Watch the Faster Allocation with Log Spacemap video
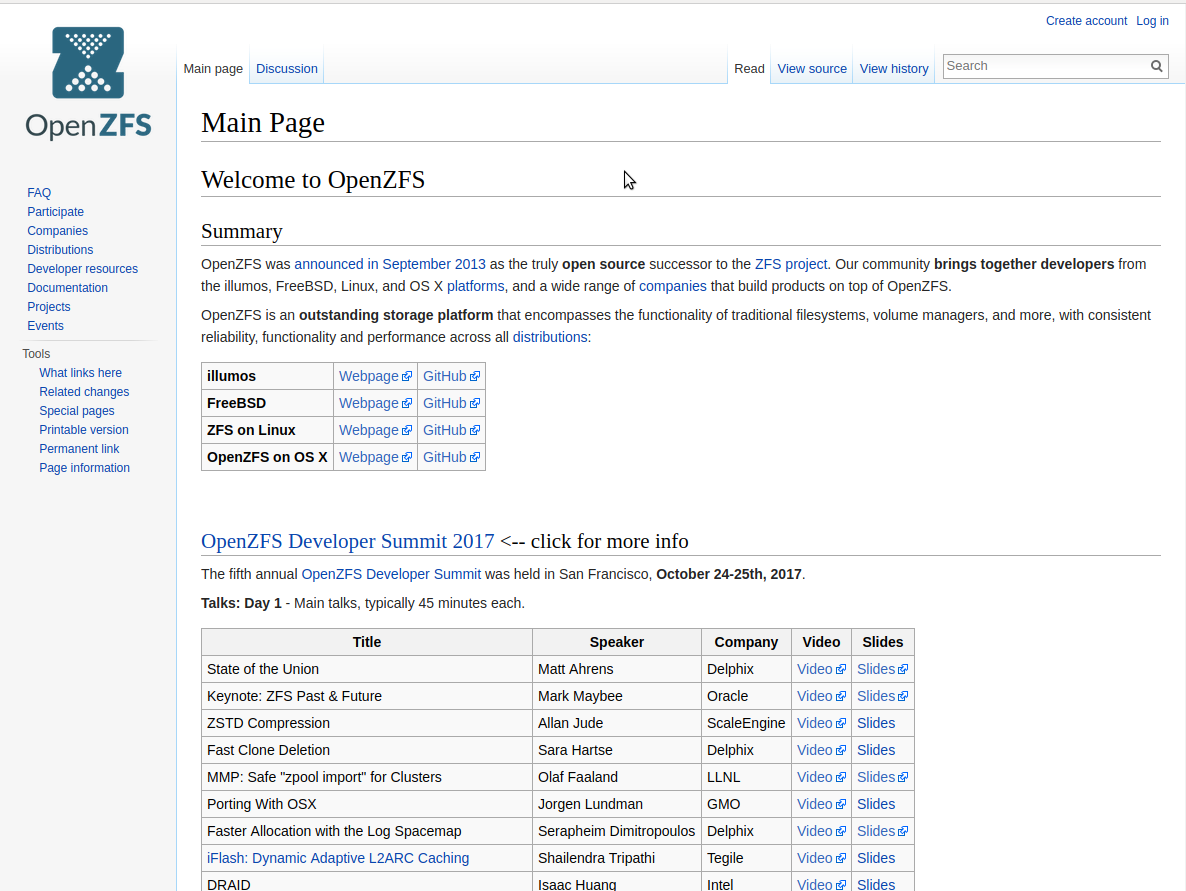The width and height of the screenshot is (1186, 891). tap(821, 830)
